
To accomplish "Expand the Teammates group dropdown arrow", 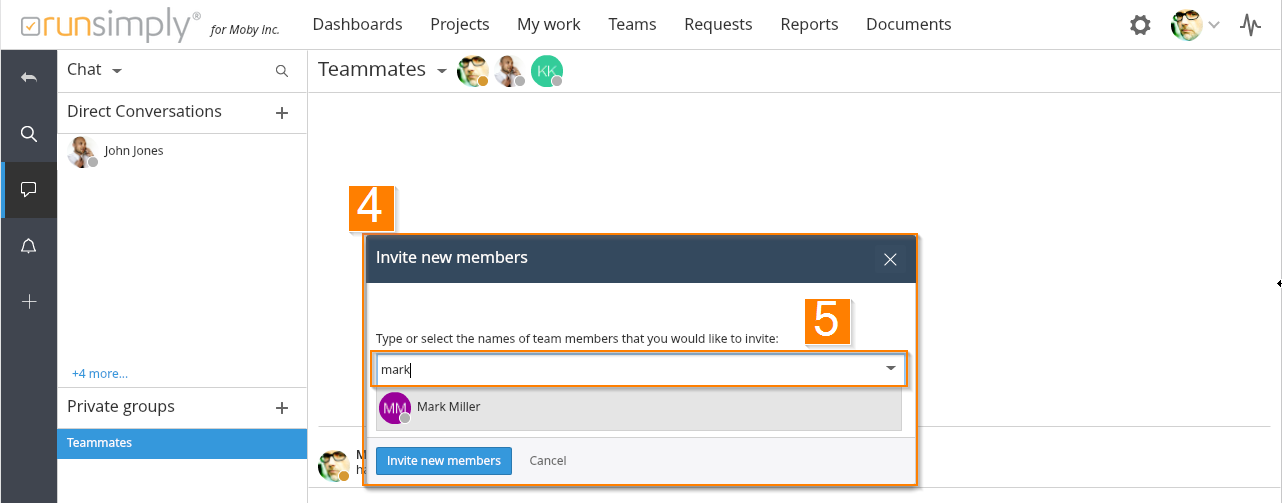I will coord(441,71).
